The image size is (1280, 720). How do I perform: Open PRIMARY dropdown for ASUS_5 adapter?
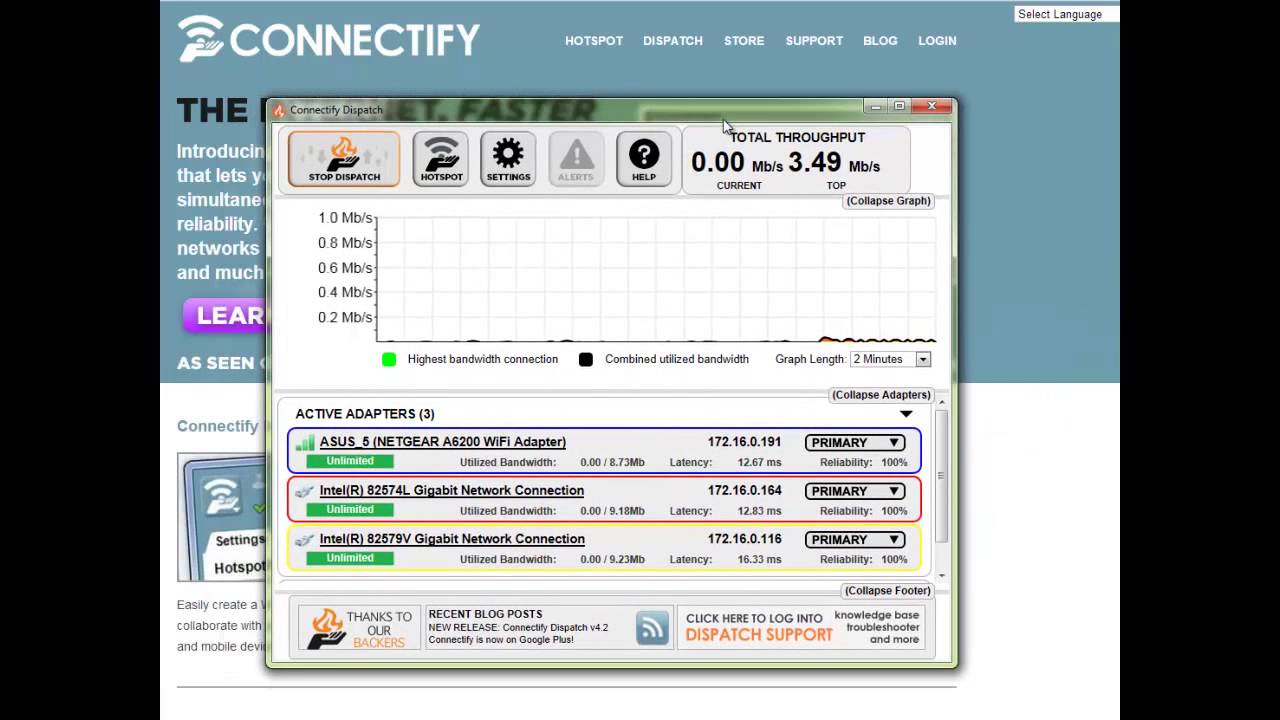(x=855, y=442)
